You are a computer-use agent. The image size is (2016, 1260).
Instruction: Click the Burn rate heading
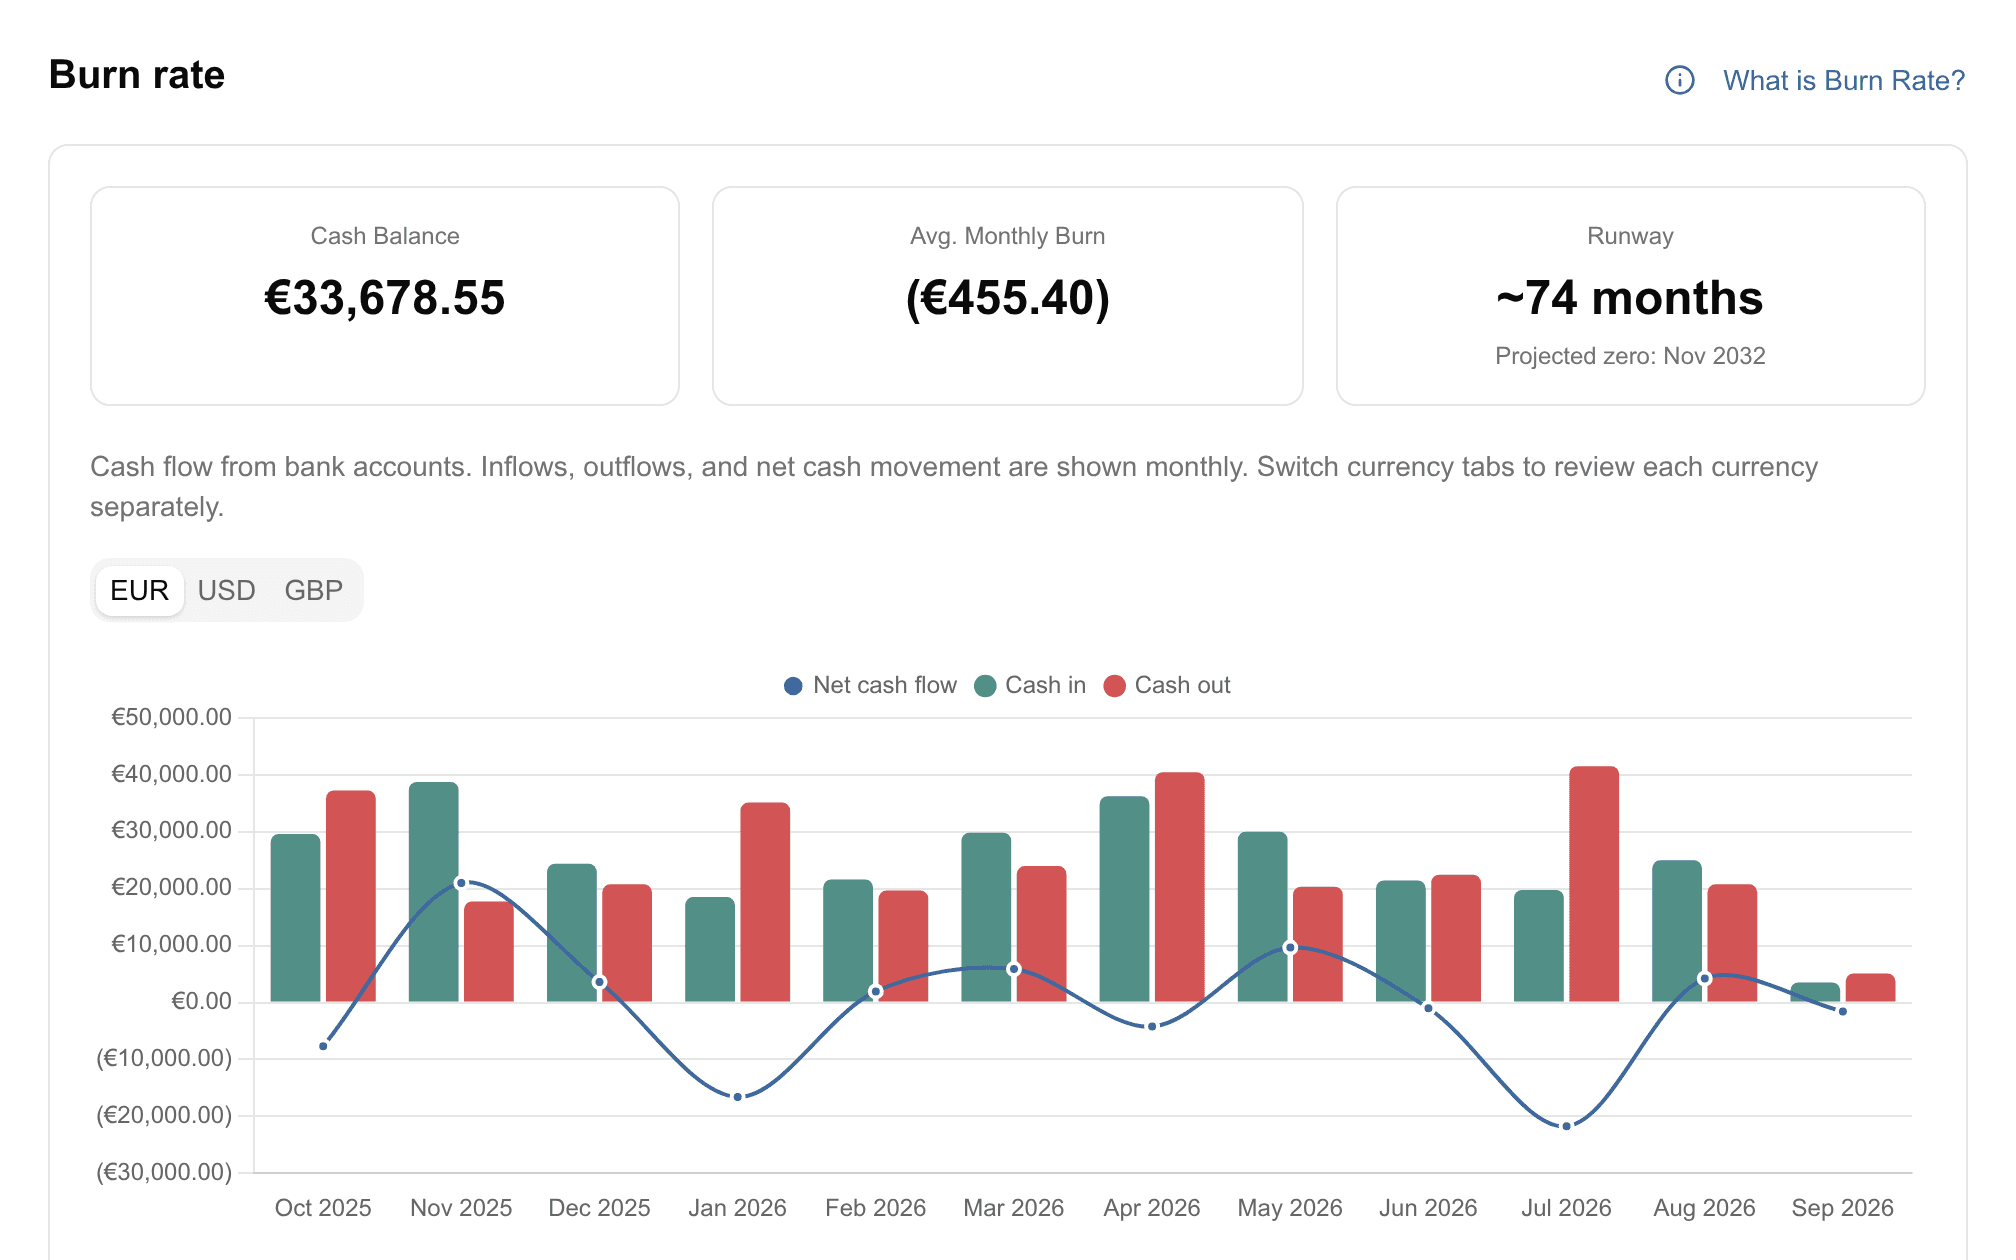pyautogui.click(x=137, y=75)
